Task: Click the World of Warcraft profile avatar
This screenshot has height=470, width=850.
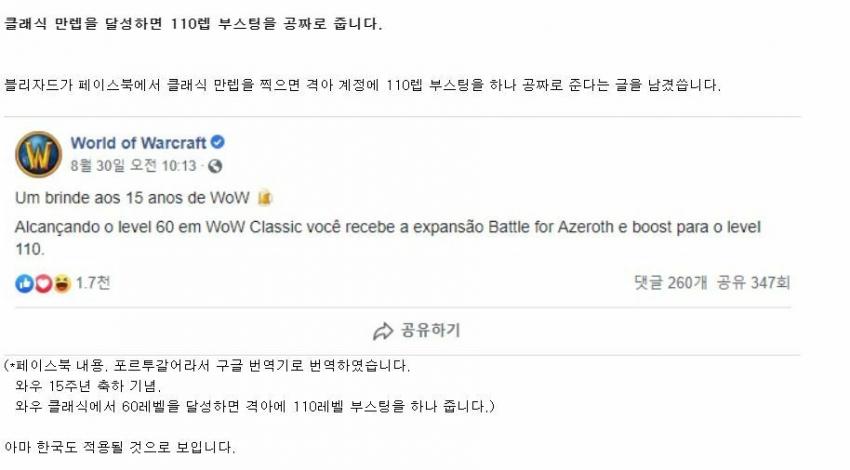Action: 38,154
